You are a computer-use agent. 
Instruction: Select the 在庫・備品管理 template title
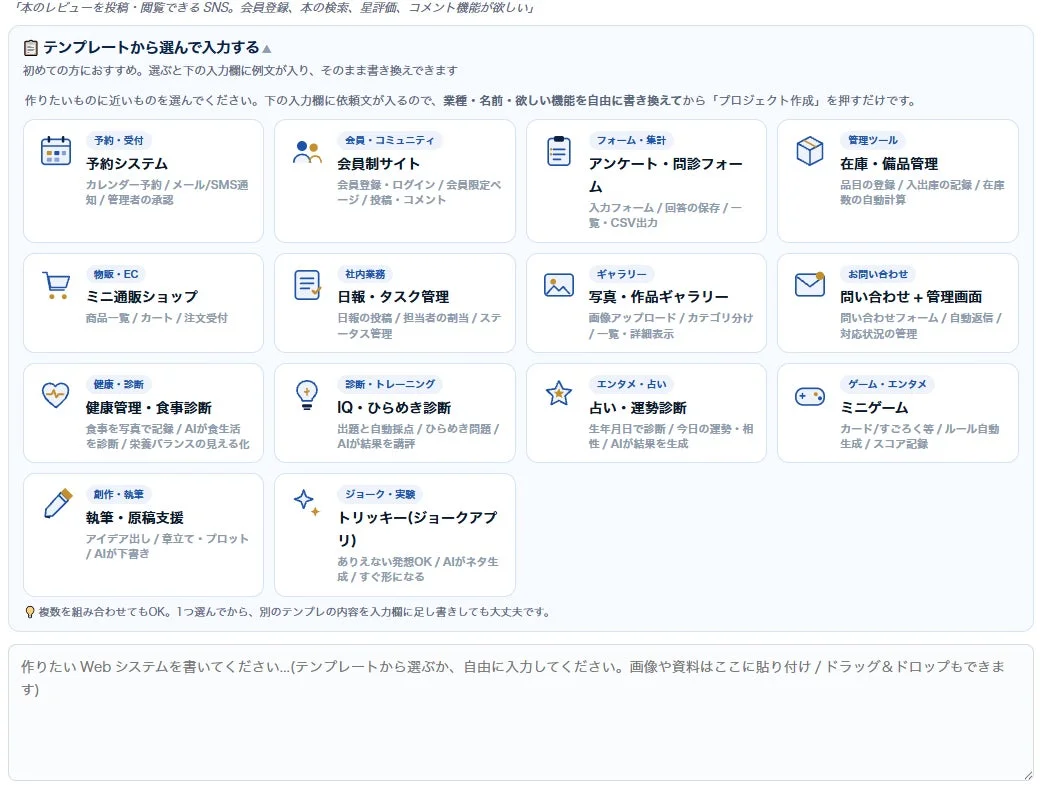click(x=889, y=163)
